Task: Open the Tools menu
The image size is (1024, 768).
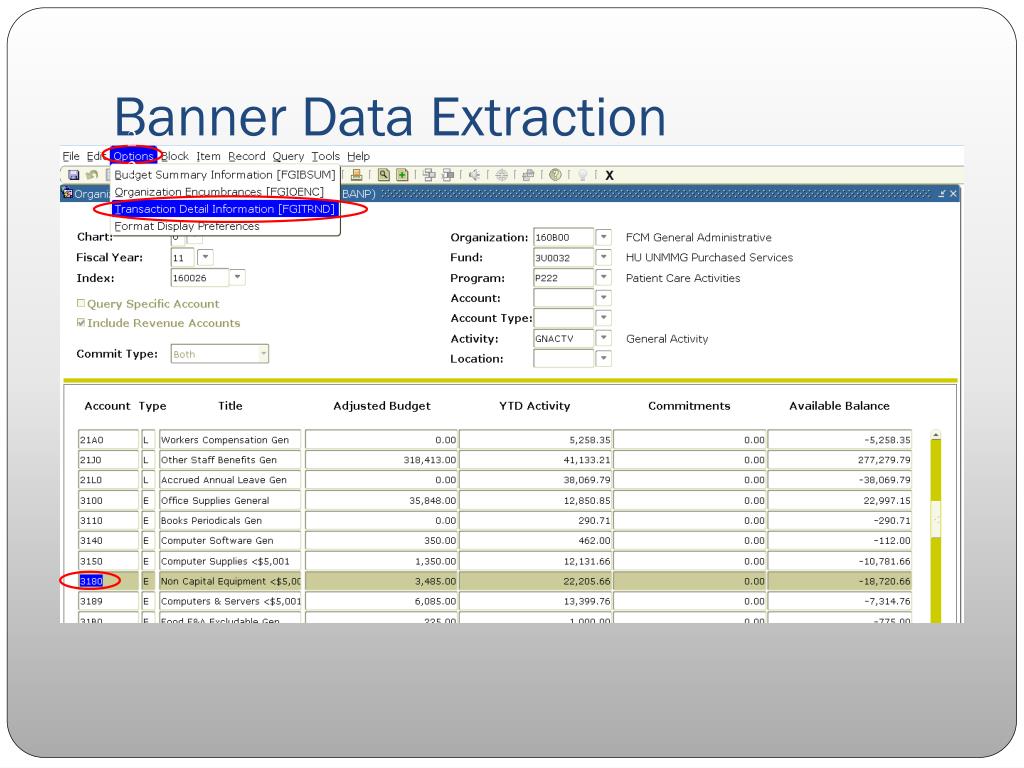Action: pos(325,156)
